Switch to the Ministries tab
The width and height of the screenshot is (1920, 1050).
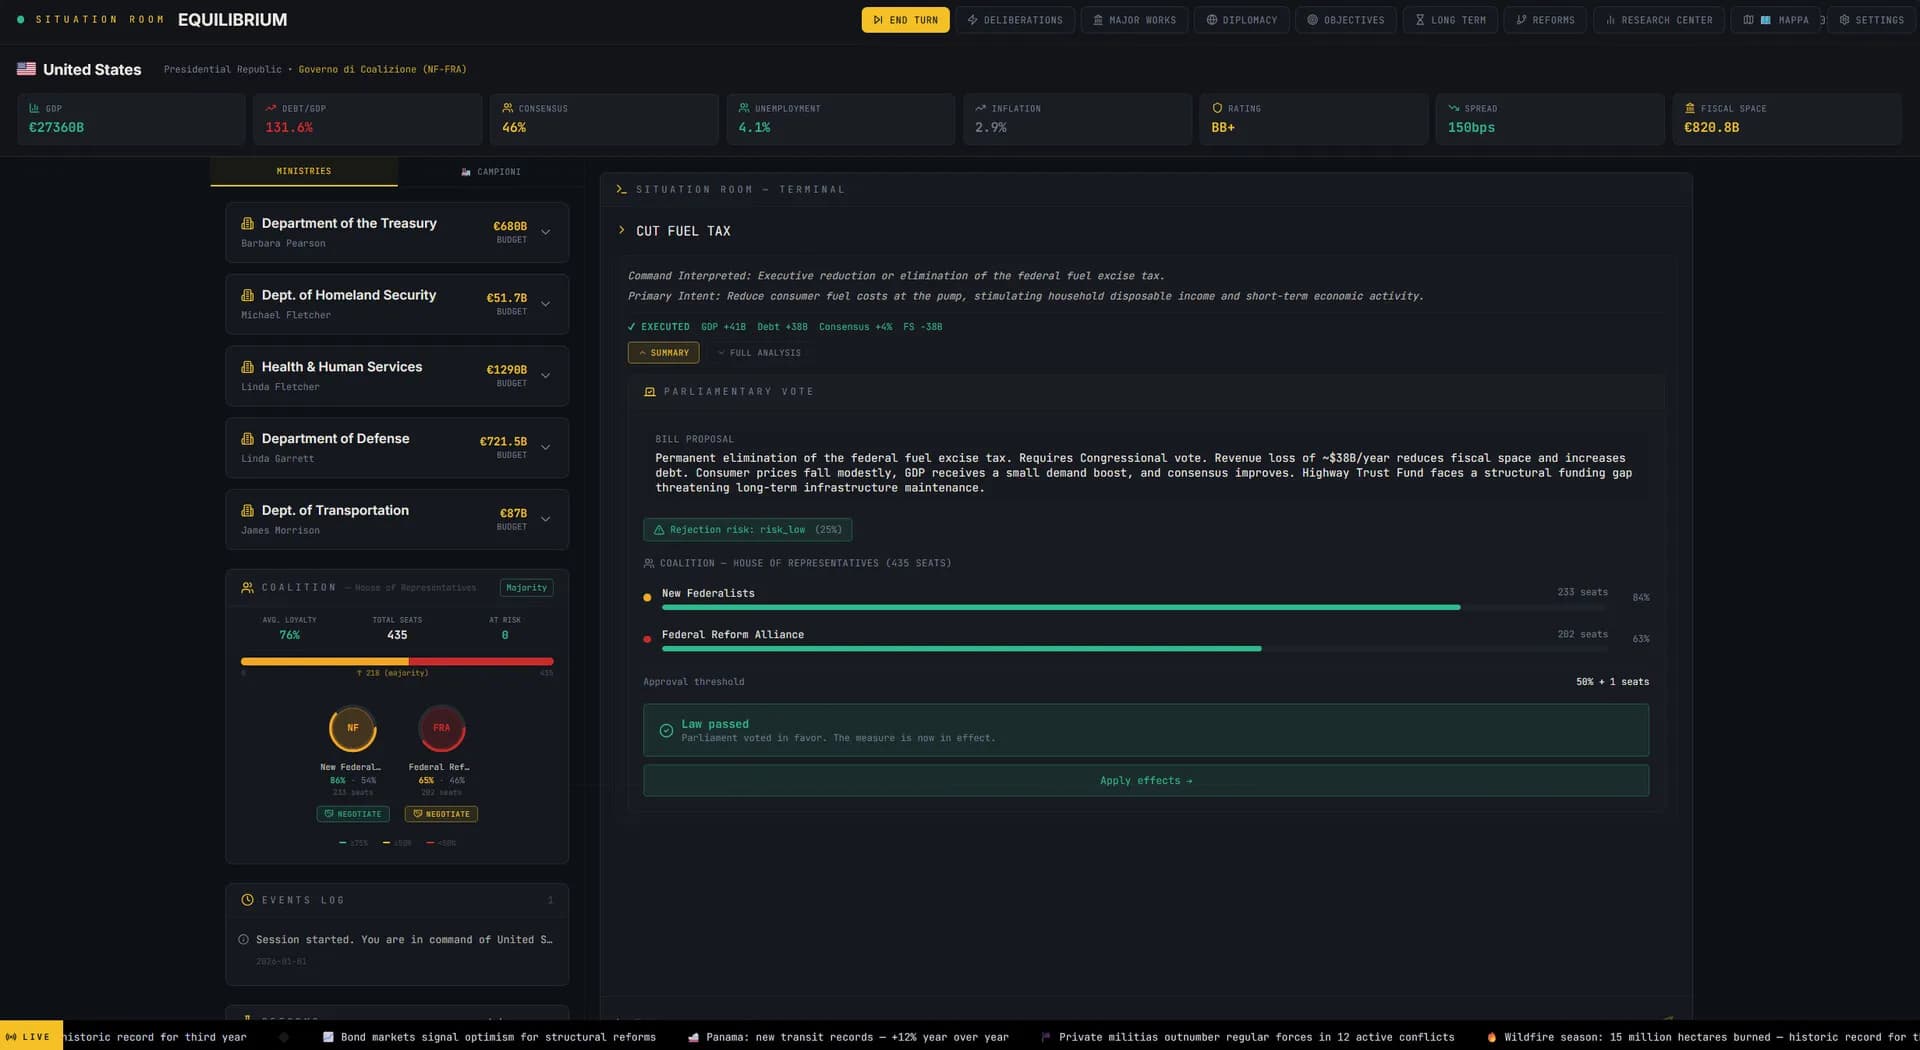304,171
